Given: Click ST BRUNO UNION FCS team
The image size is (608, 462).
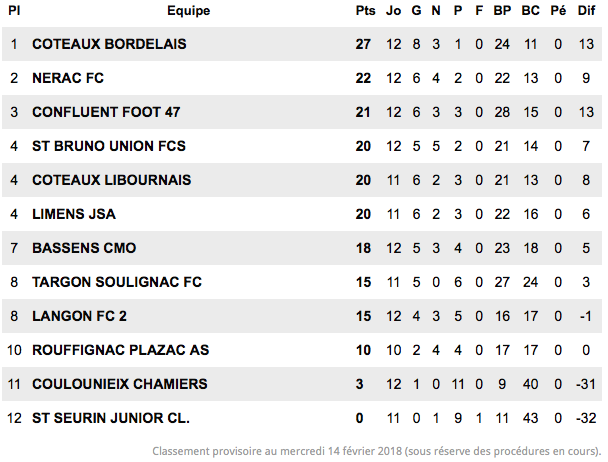Looking at the screenshot, I should pyautogui.click(x=109, y=146).
